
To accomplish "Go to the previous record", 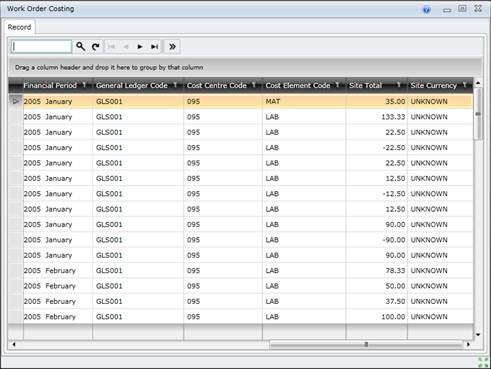I will coord(126,47).
